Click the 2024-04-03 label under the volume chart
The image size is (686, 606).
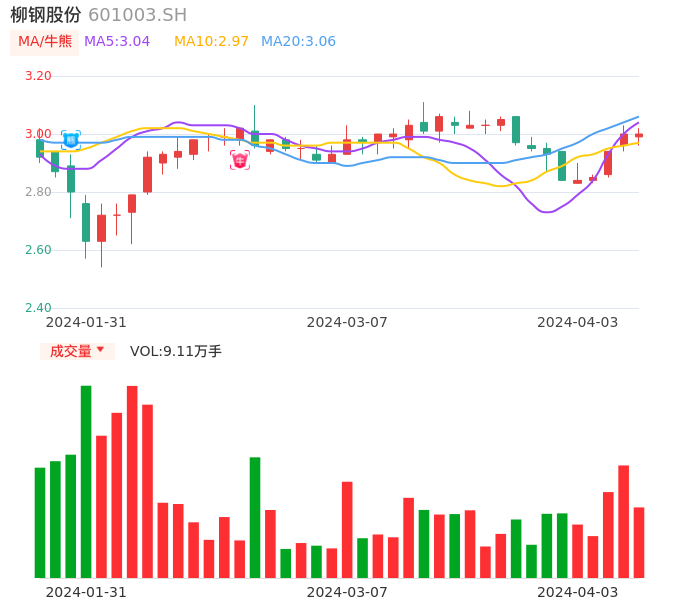577,592
